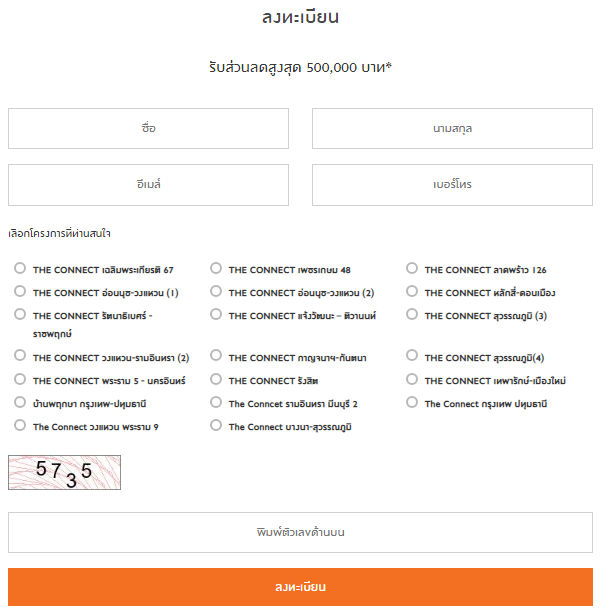Select THE CONNECT หลักสี่-ดอนเมือง radio button
This screenshot has width=600, height=610.
pyautogui.click(x=412, y=292)
